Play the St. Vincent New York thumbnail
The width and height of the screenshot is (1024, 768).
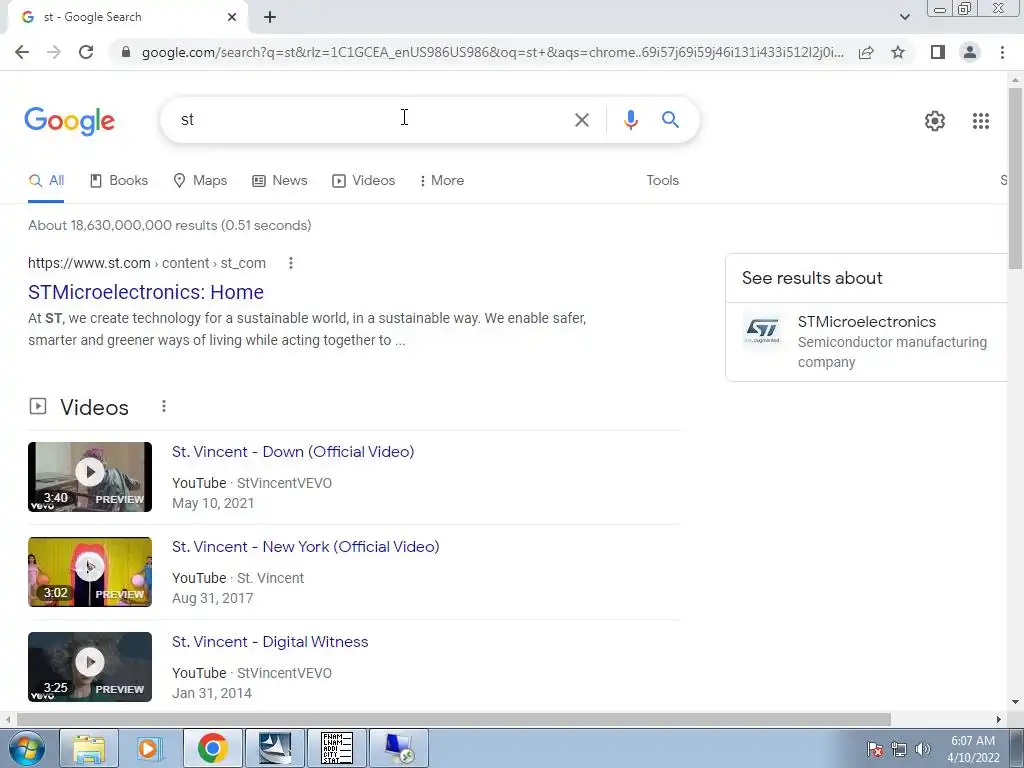click(x=90, y=572)
